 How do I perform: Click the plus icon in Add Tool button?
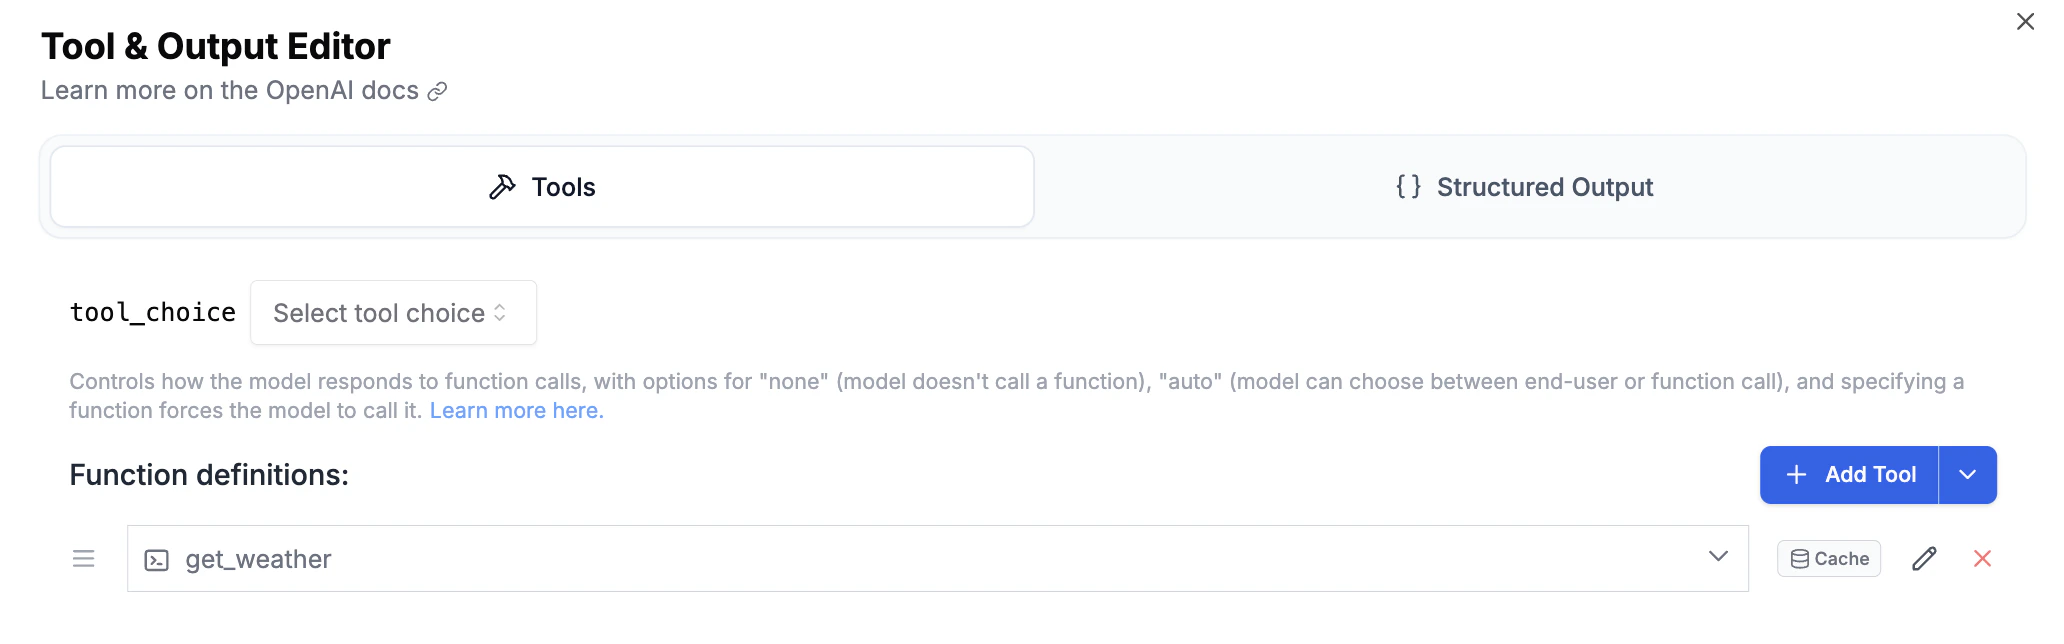tap(1796, 475)
